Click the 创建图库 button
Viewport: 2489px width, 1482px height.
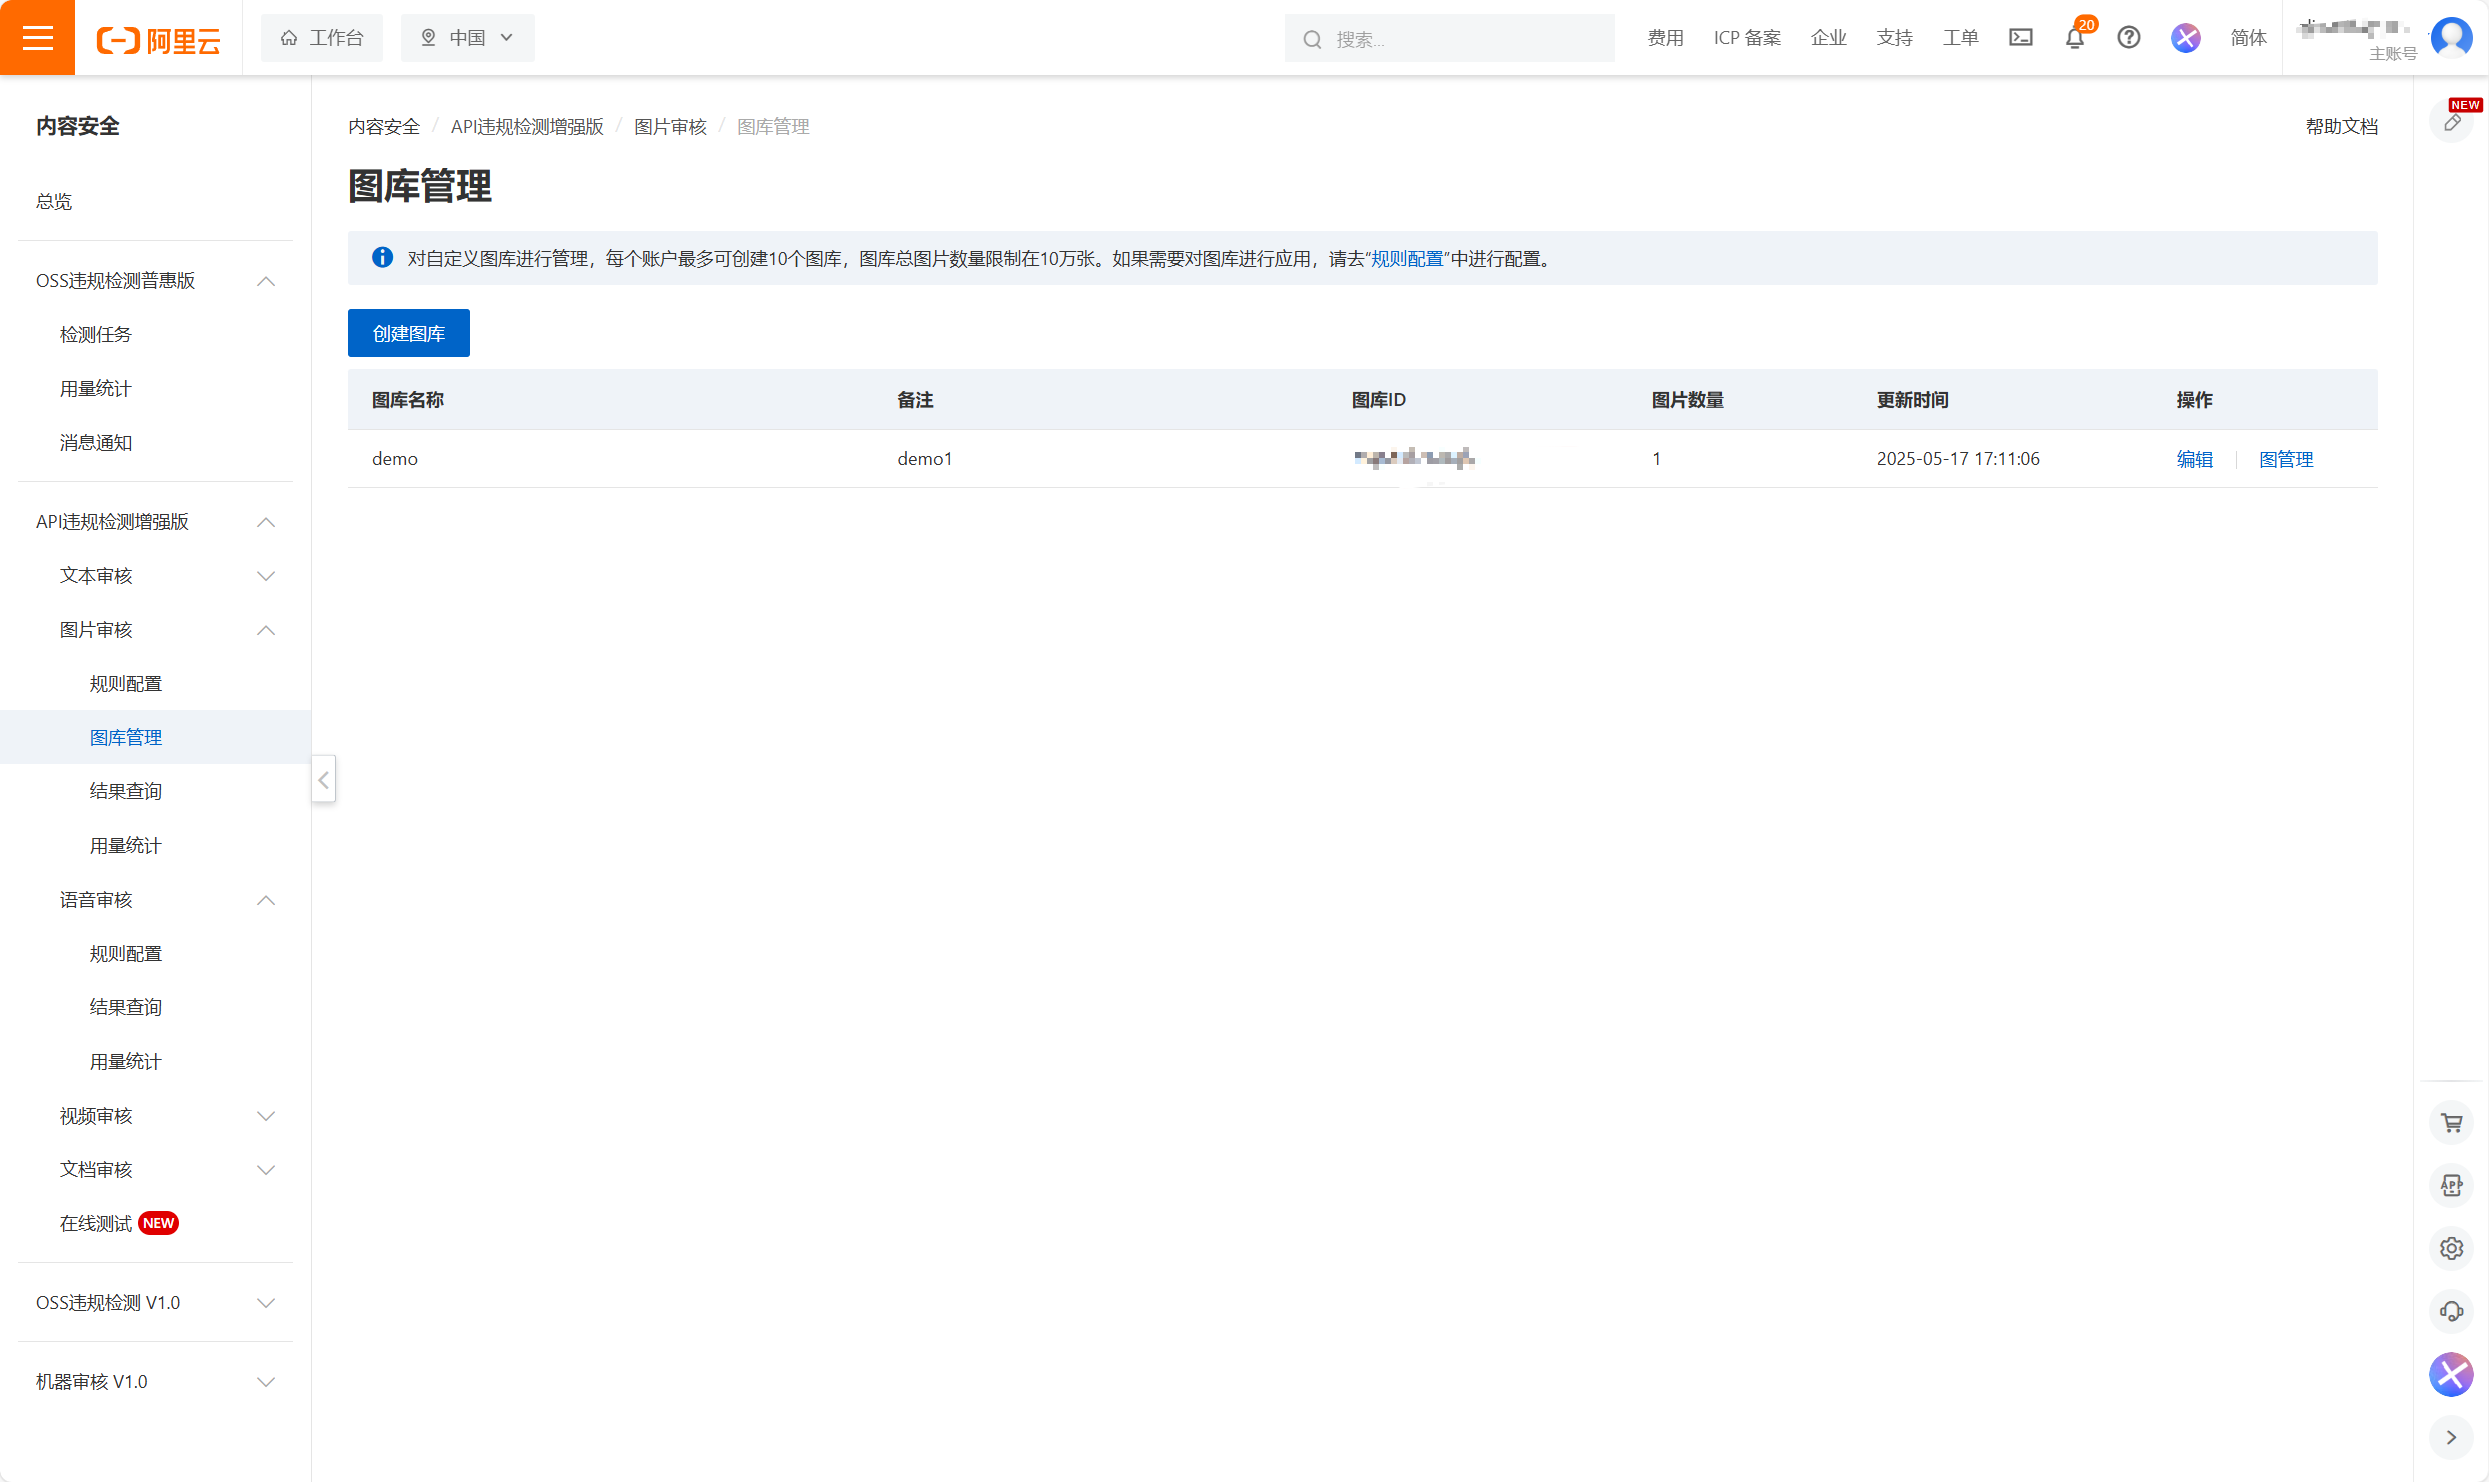(x=408, y=333)
